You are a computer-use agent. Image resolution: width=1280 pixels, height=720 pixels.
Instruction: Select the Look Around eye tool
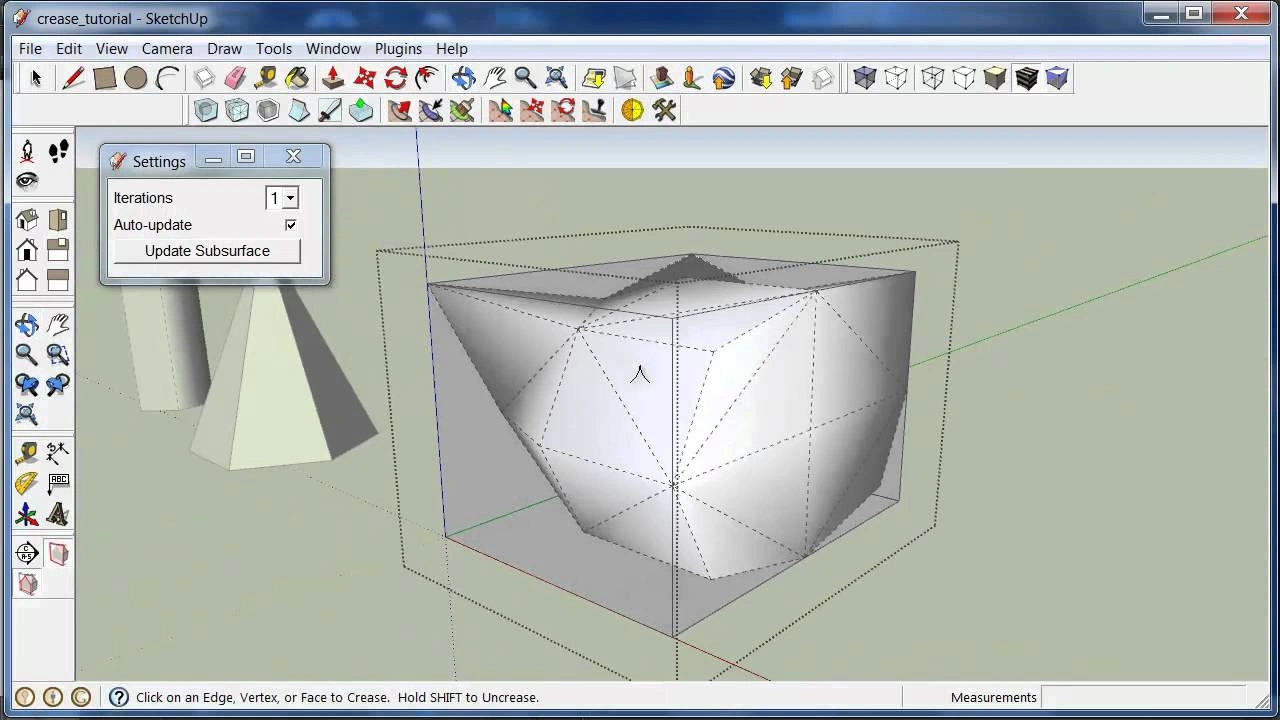click(x=27, y=181)
